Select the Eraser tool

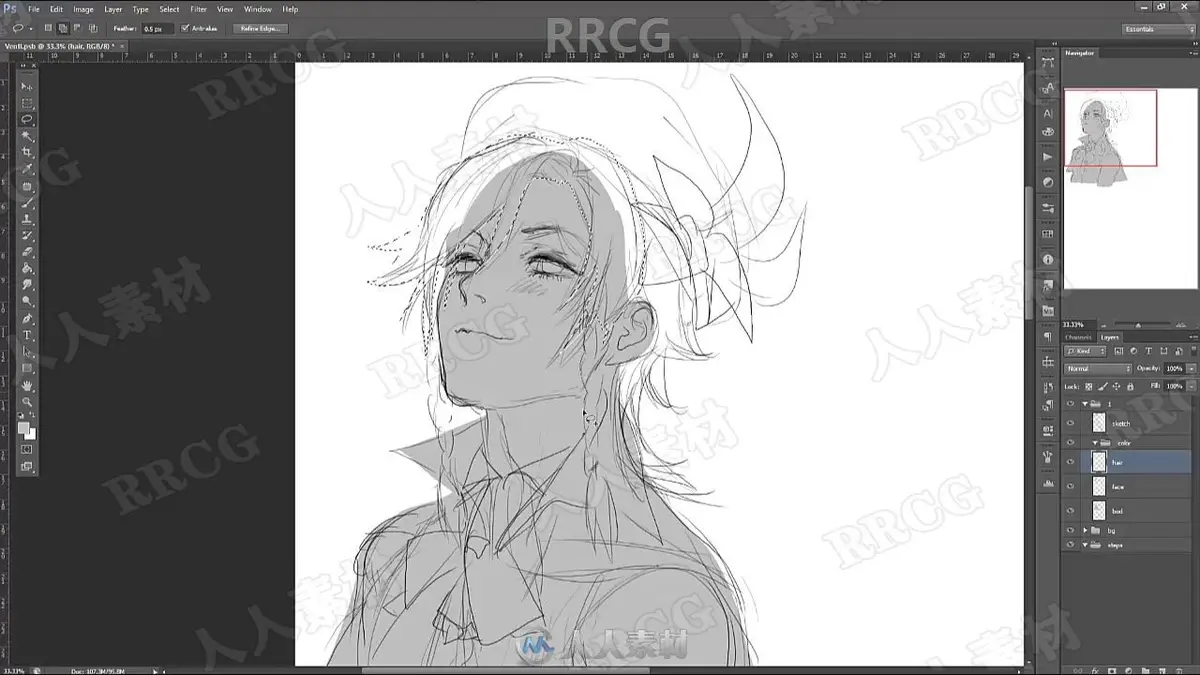pyautogui.click(x=27, y=252)
